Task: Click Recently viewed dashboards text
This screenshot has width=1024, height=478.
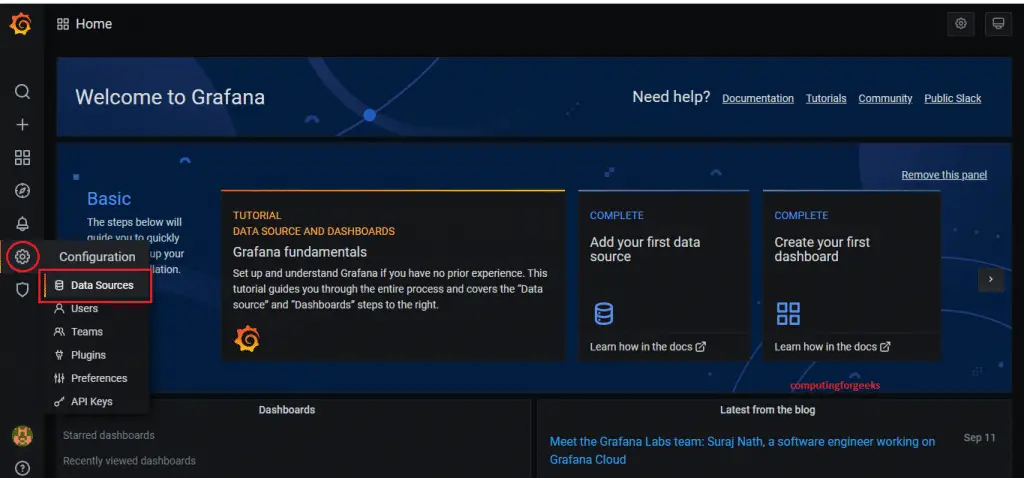Action: (x=129, y=460)
